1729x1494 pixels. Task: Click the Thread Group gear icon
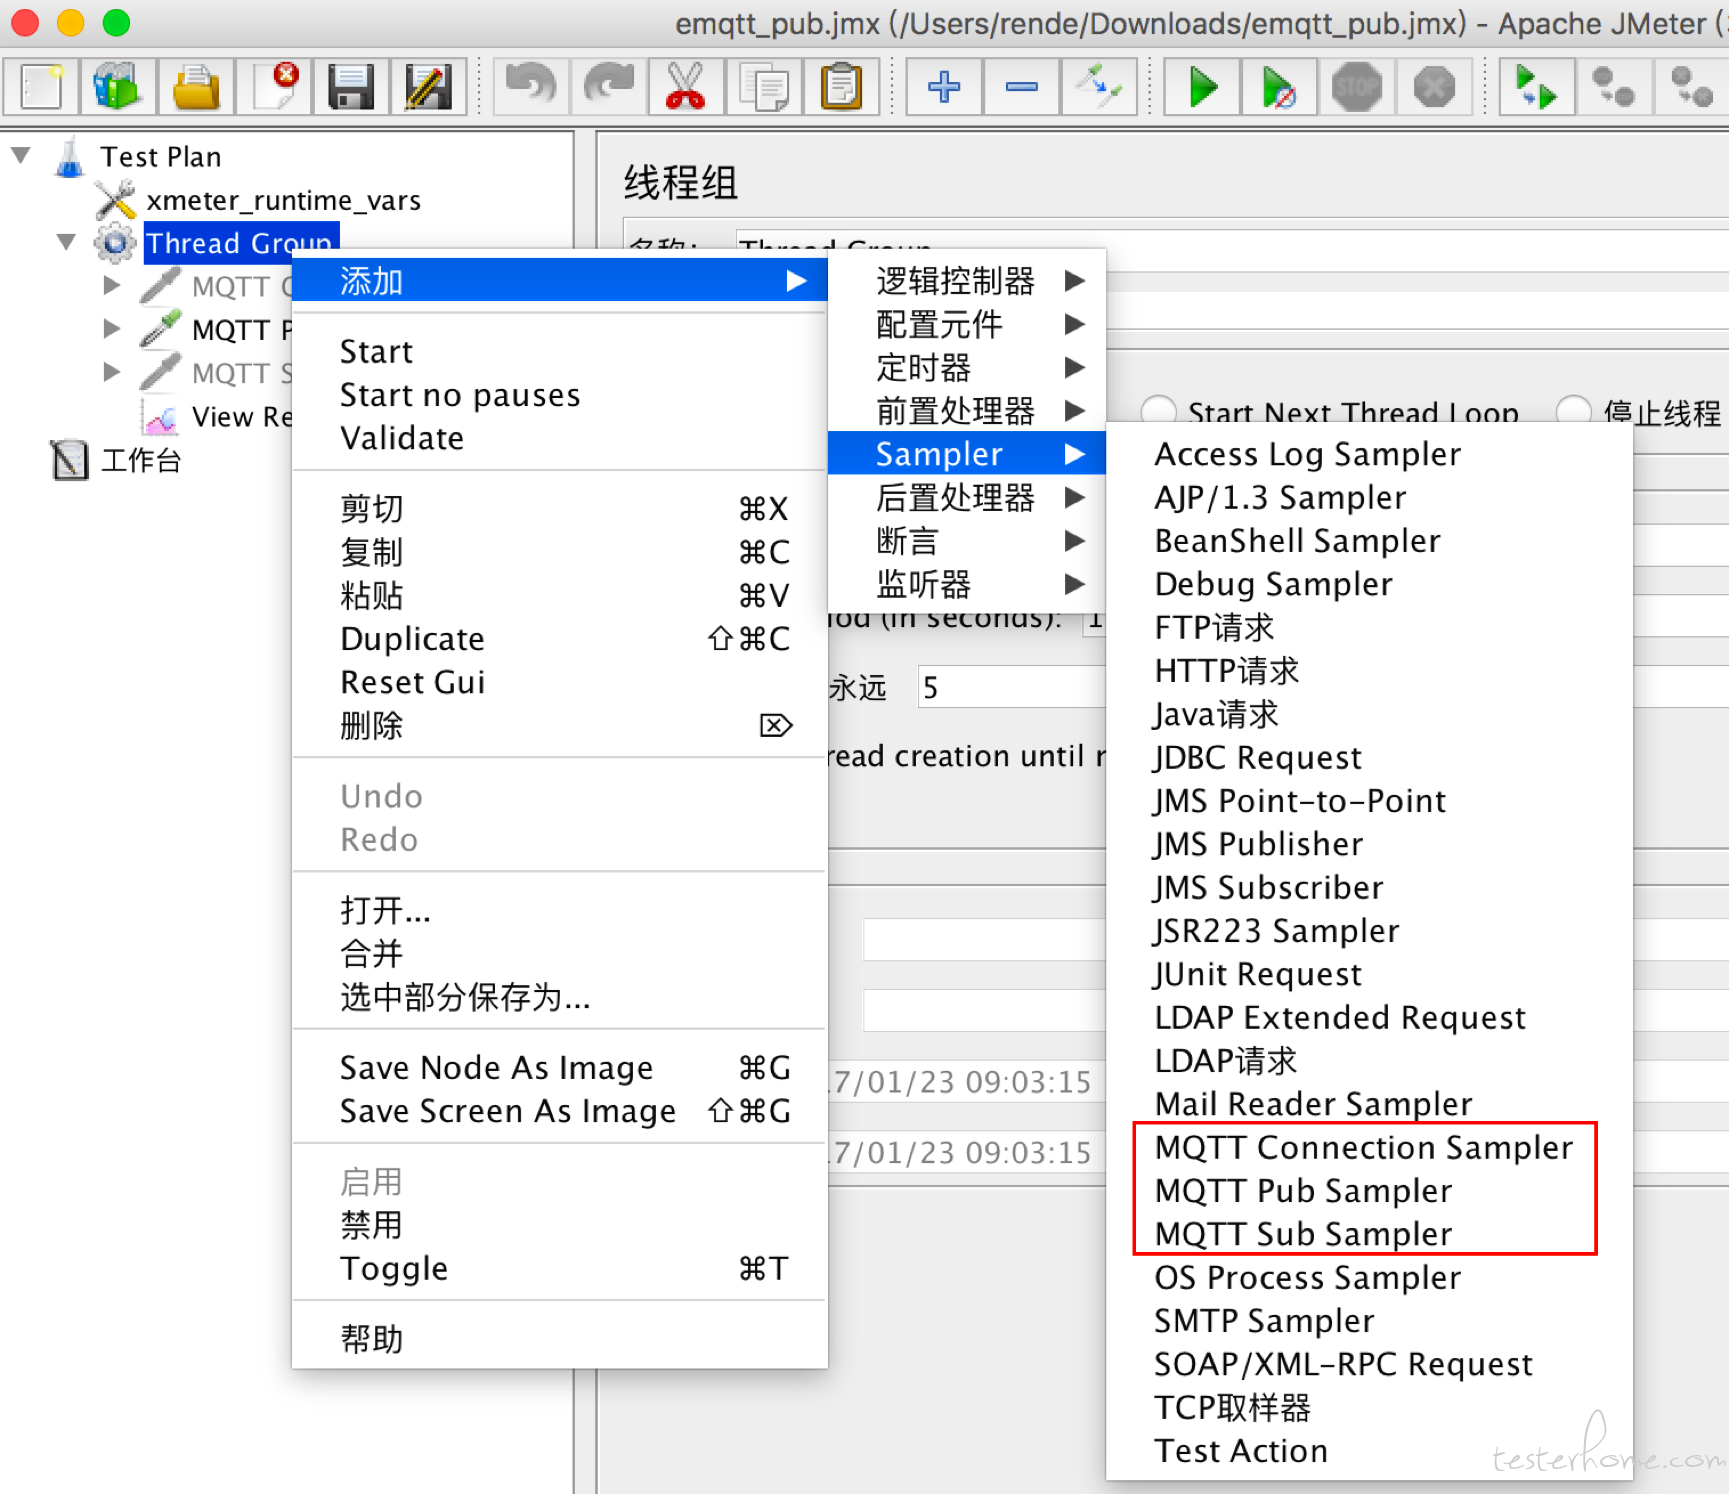tap(115, 243)
